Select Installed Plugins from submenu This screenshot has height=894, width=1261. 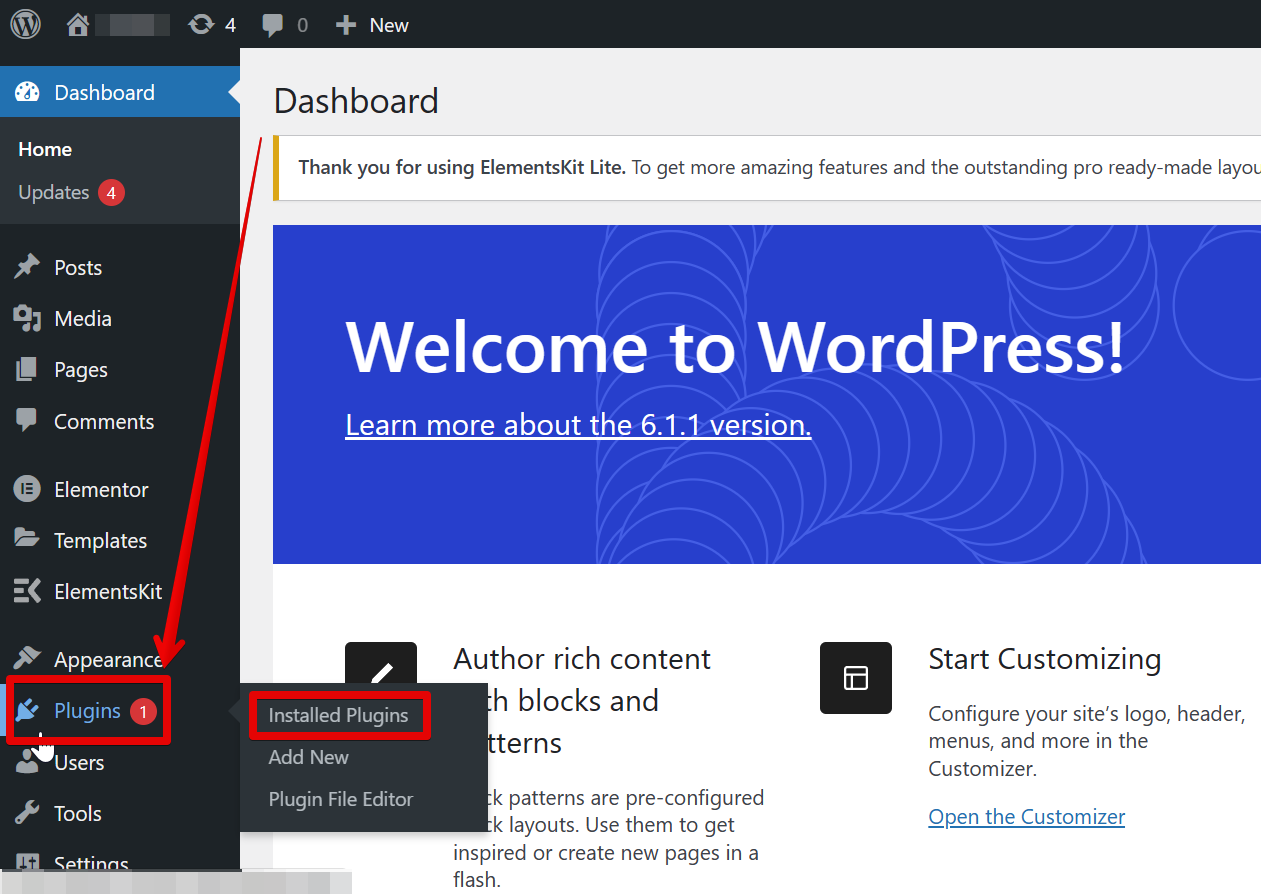338,715
